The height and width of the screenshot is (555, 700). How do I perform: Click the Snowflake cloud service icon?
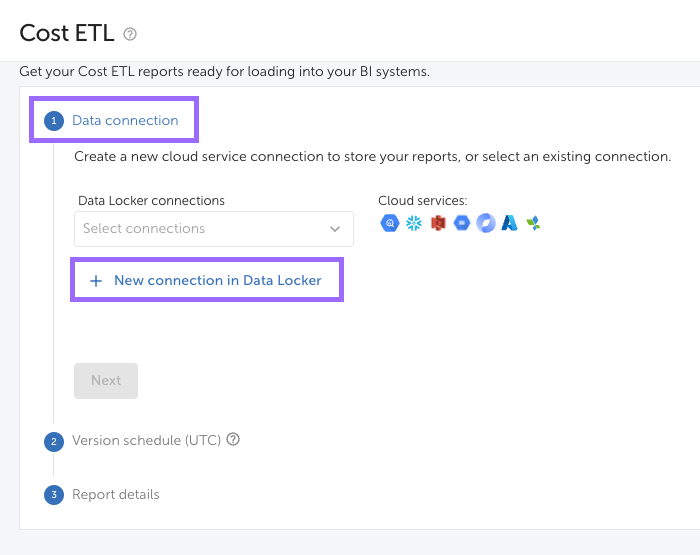[414, 223]
